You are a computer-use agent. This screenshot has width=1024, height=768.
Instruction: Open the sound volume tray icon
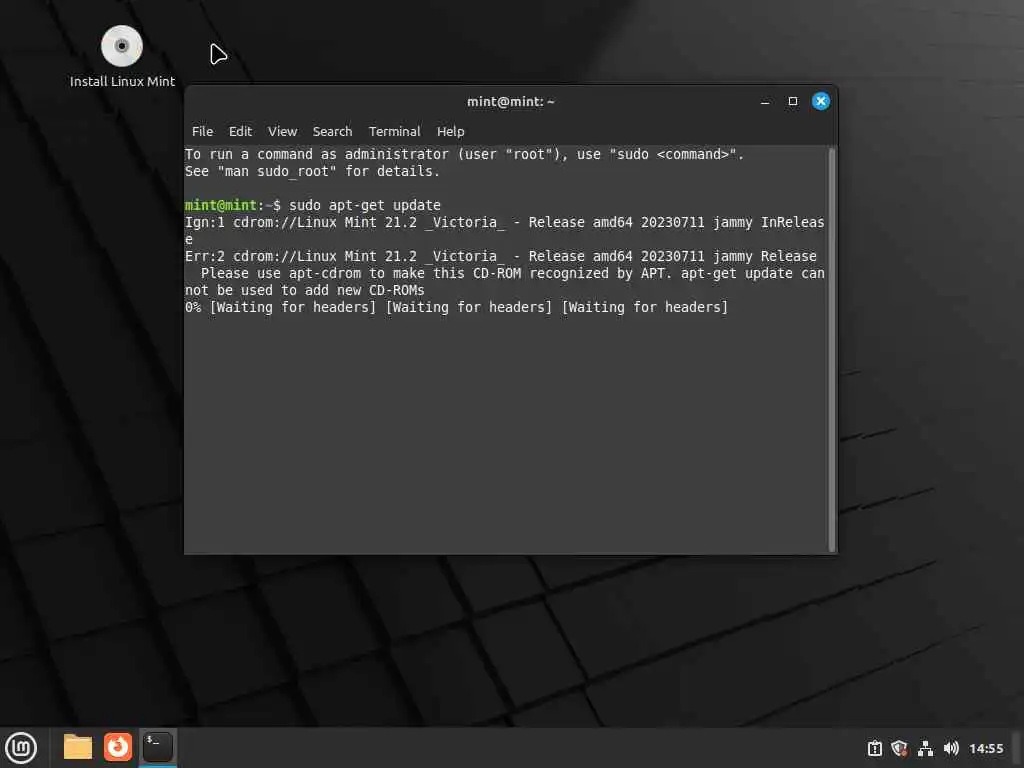pos(951,748)
